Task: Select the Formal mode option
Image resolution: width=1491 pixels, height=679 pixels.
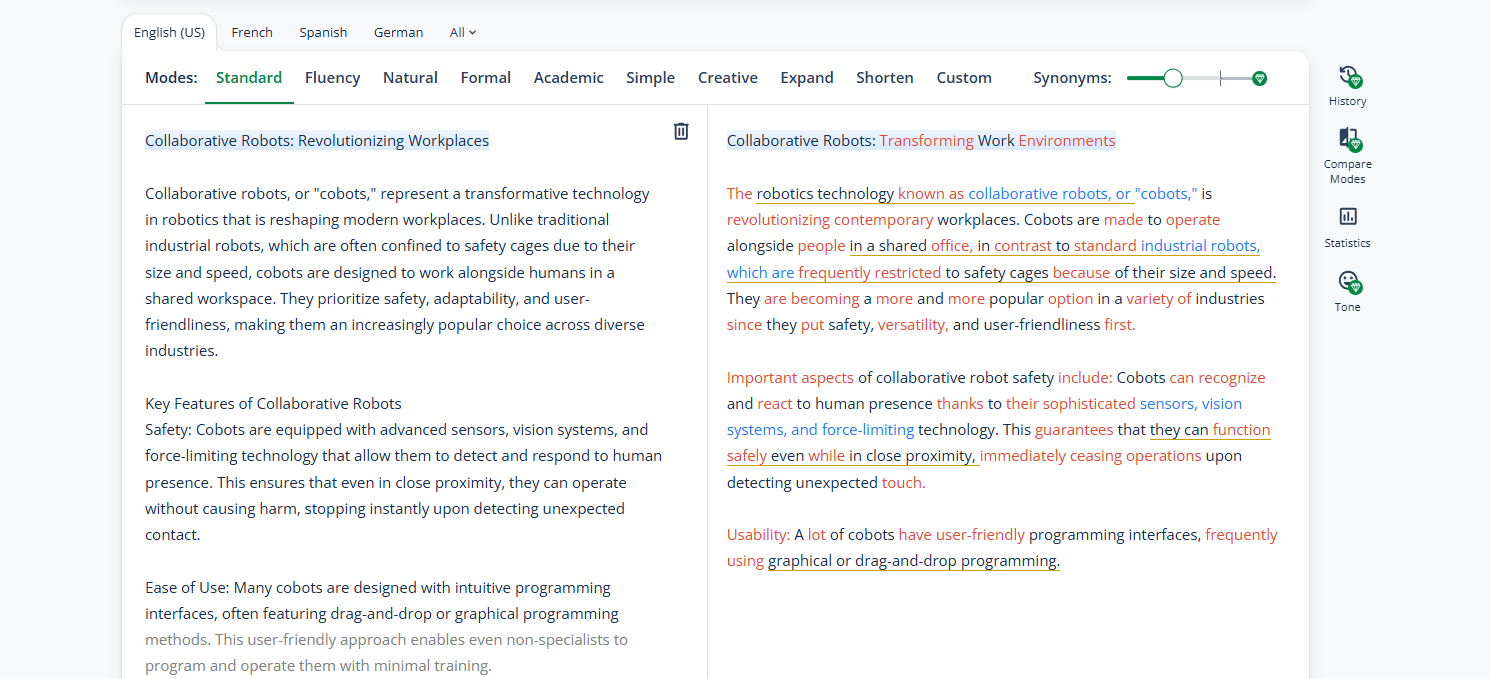Action: (x=485, y=77)
